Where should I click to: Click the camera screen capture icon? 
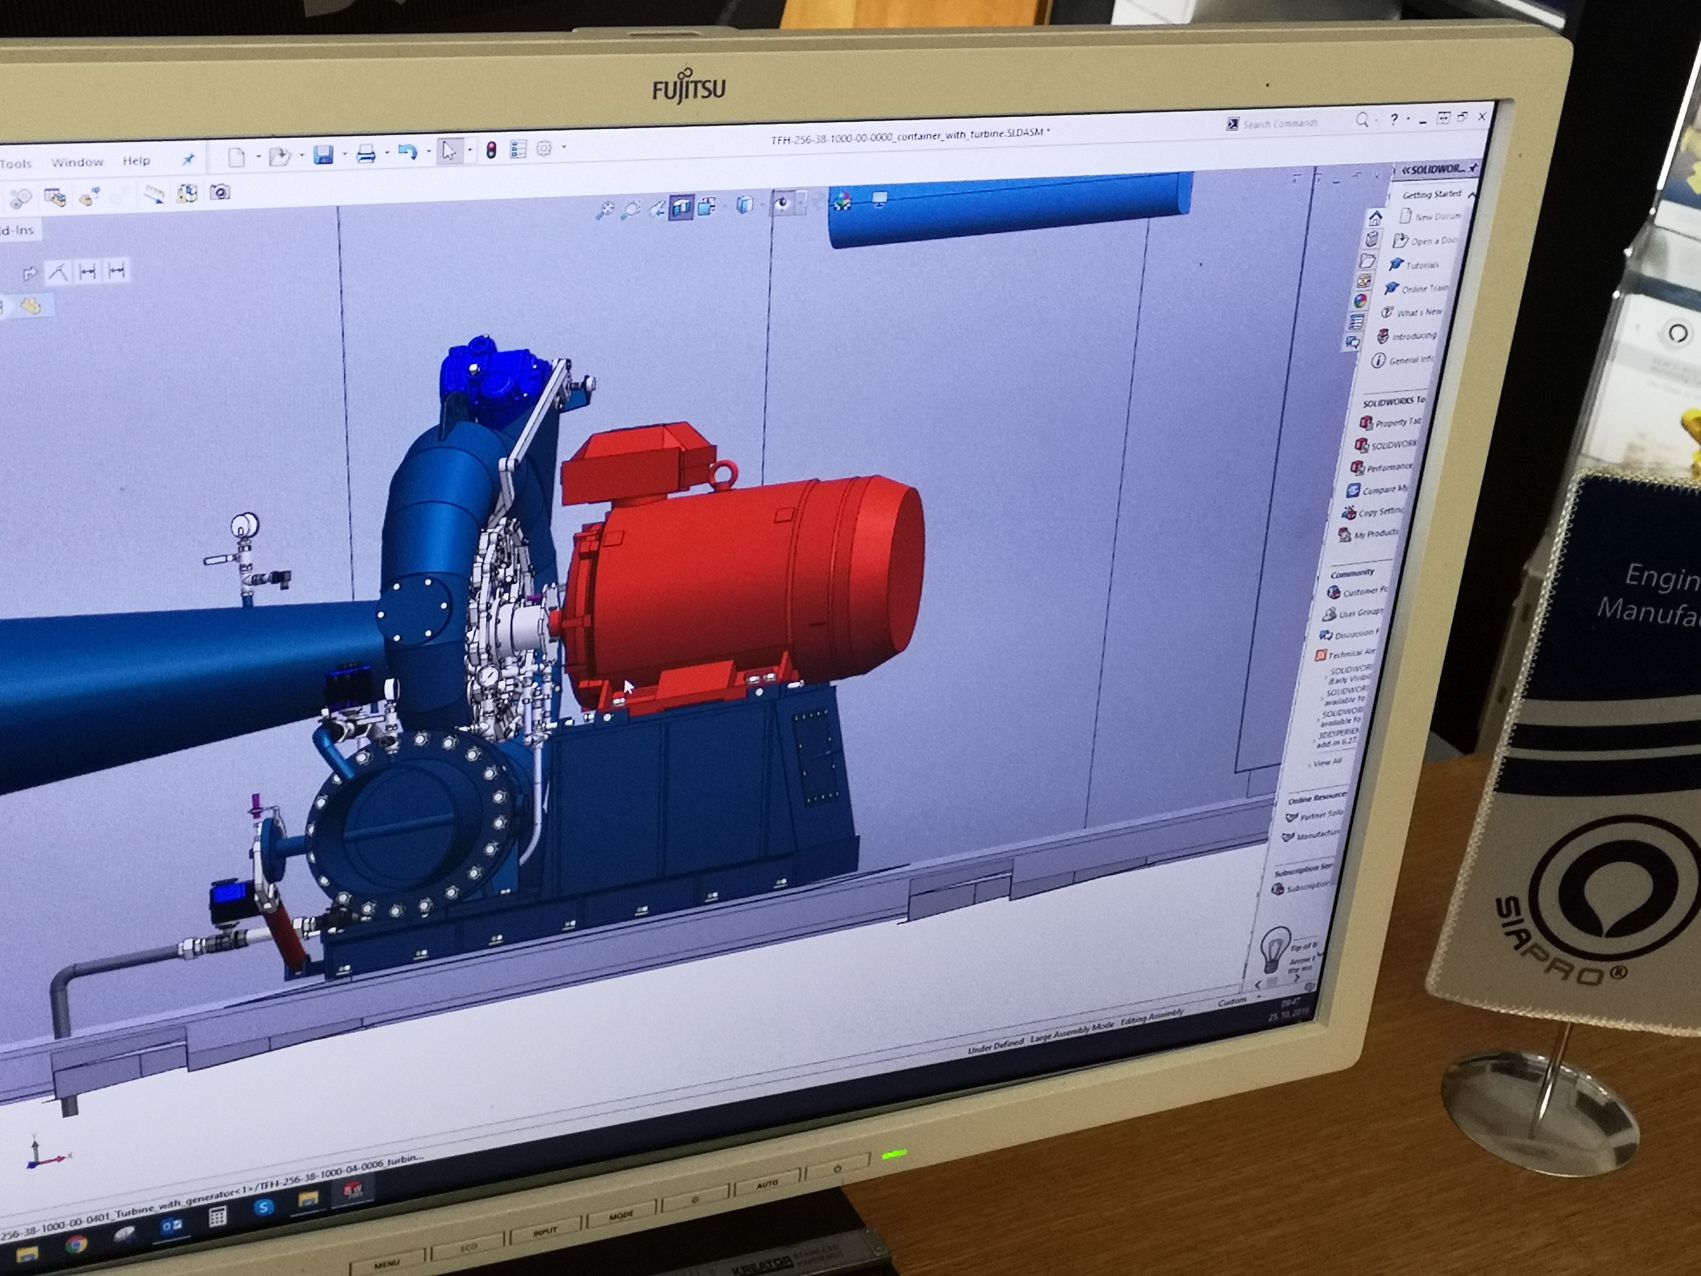click(220, 192)
